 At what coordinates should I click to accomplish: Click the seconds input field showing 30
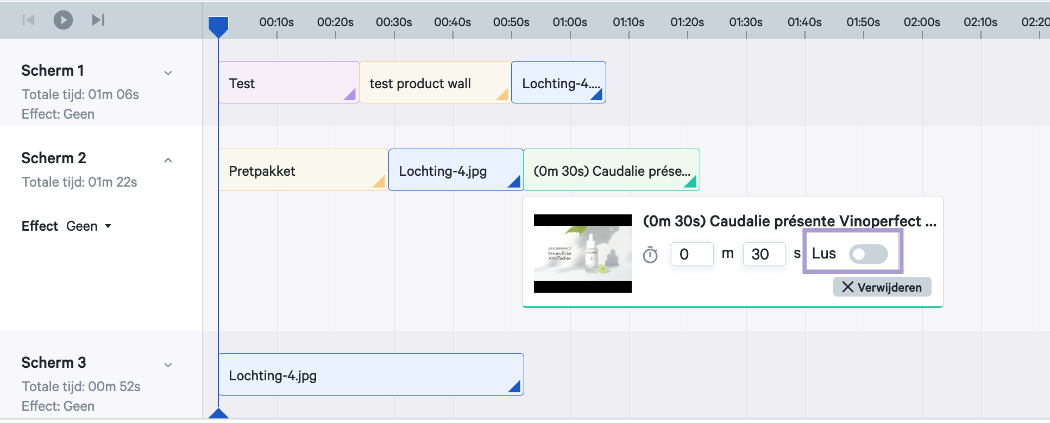click(x=764, y=254)
